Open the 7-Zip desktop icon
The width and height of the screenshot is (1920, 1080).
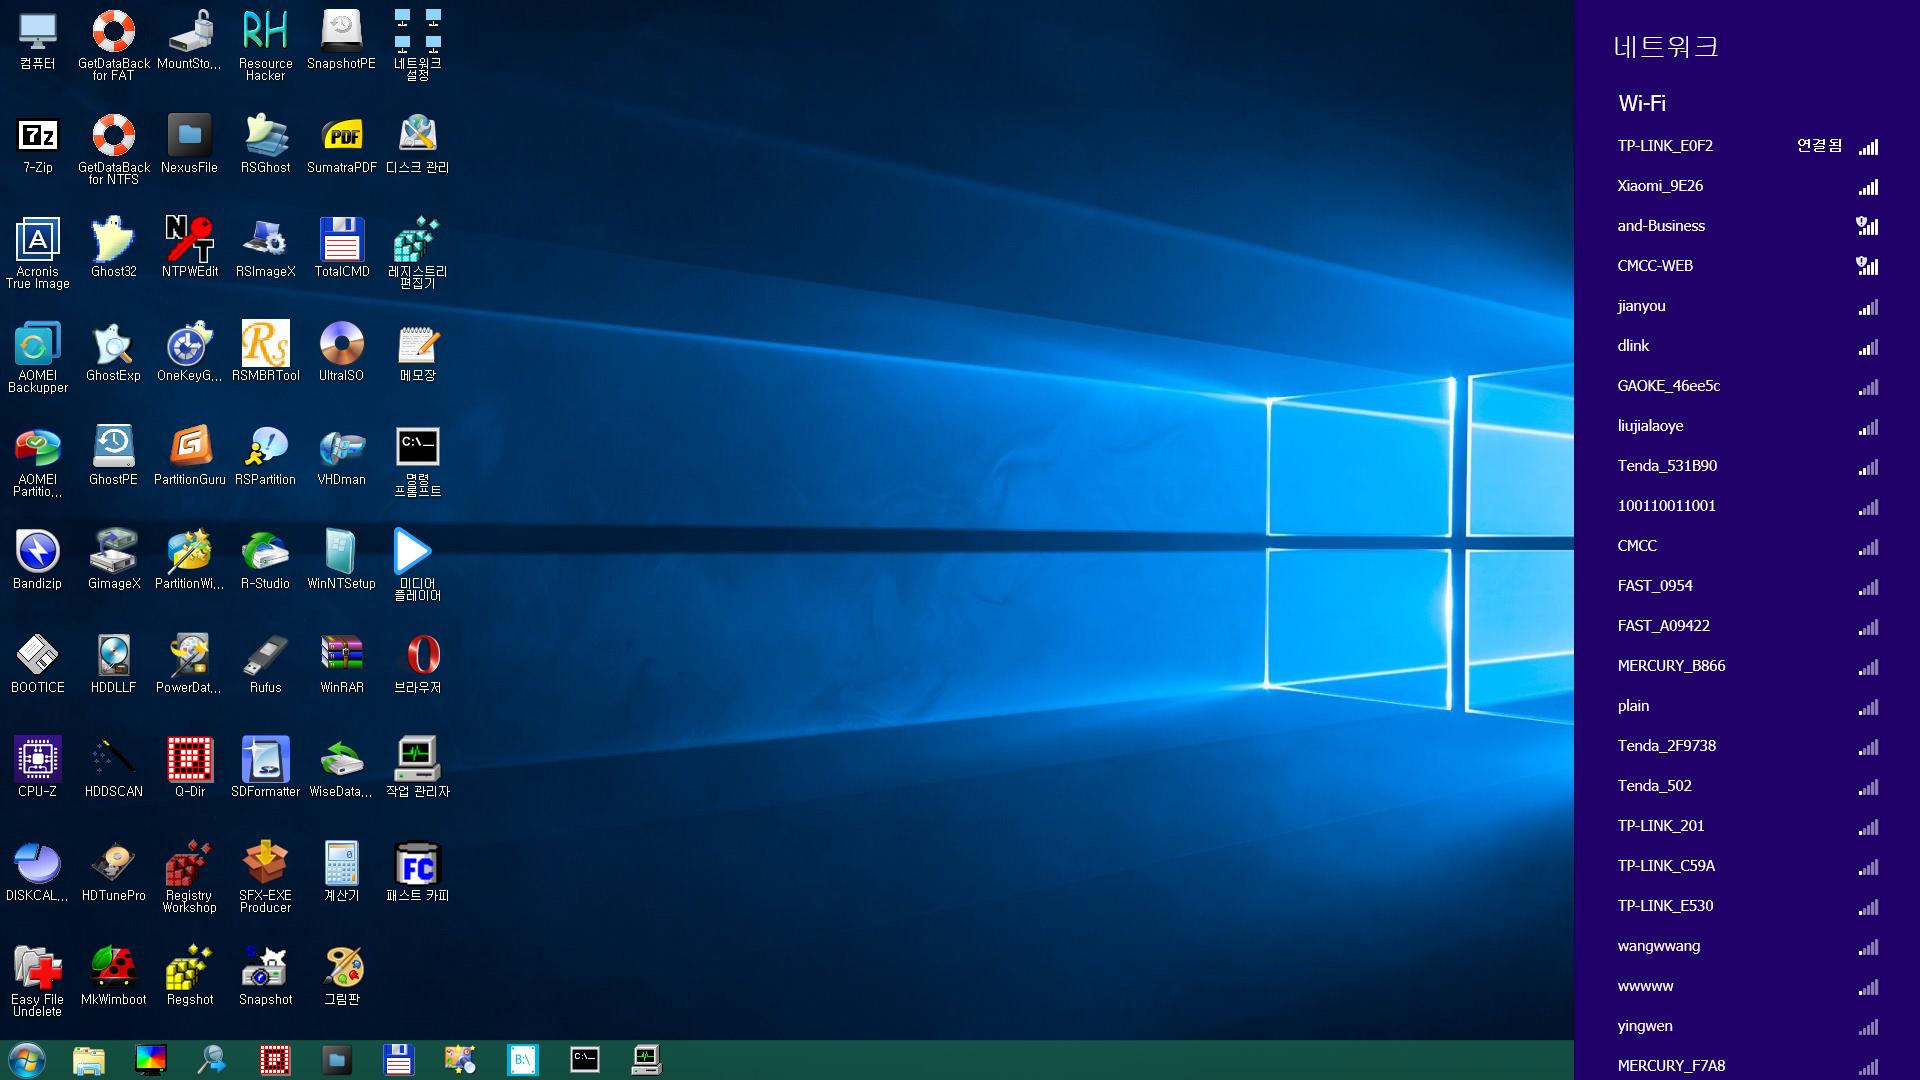[38, 145]
